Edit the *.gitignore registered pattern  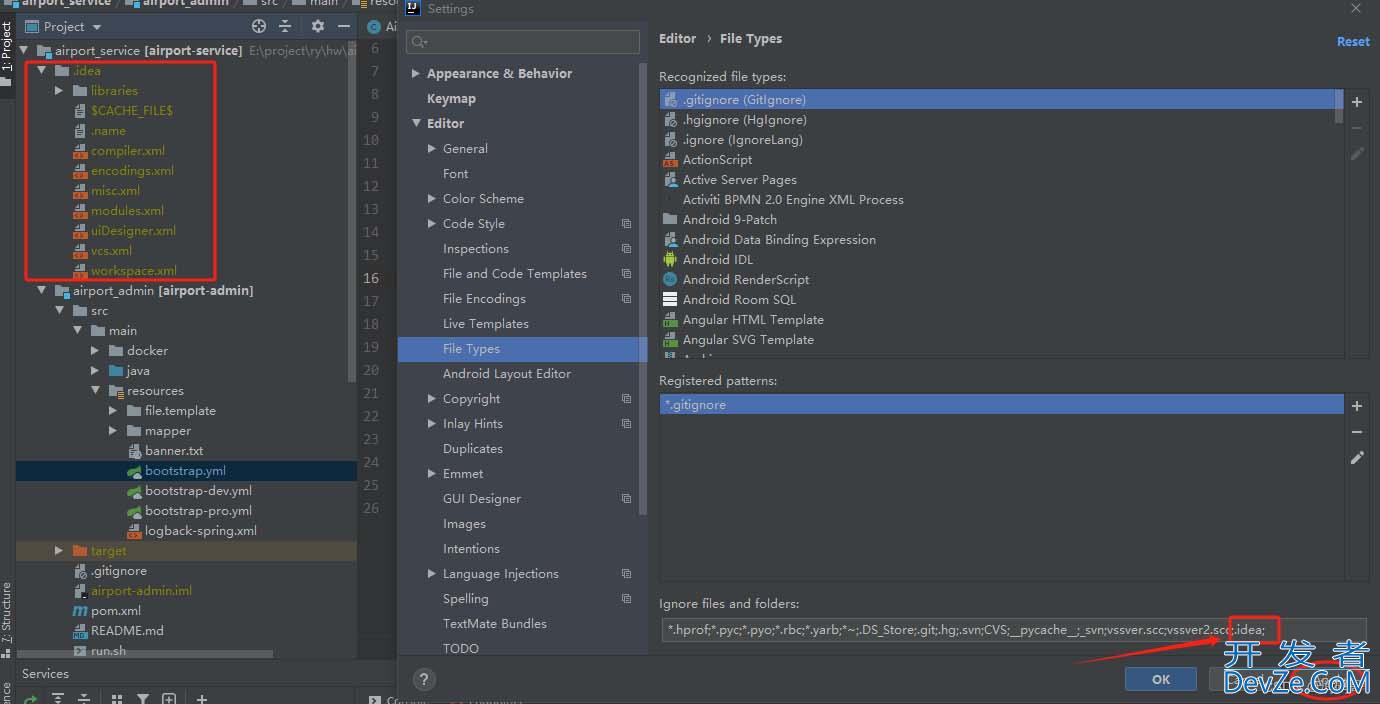click(x=1357, y=458)
